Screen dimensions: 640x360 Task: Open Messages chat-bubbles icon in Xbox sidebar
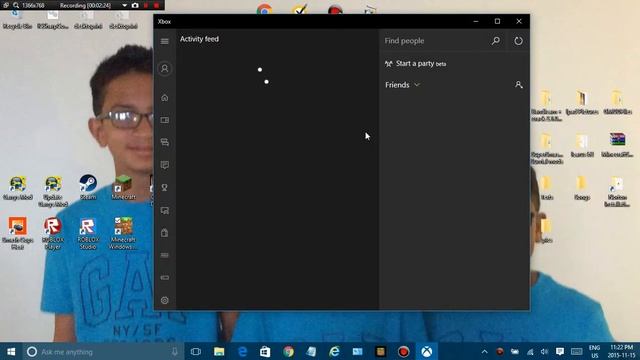coord(164,142)
